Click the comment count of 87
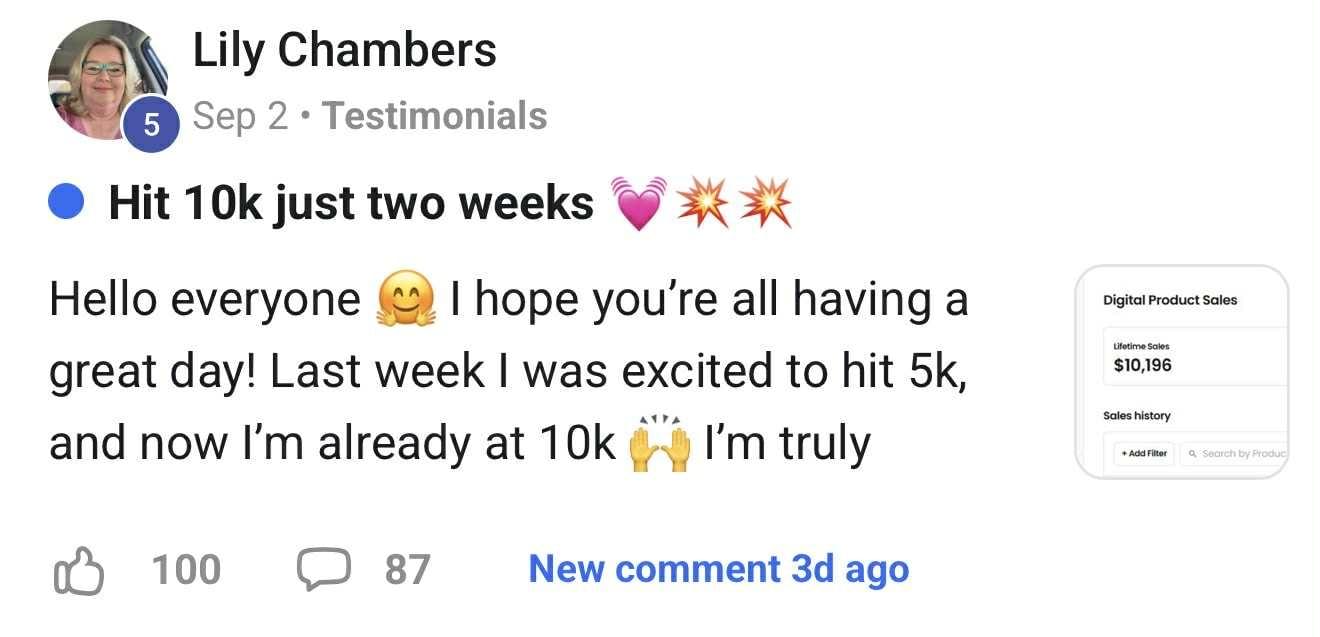1320x637 pixels. 407,570
